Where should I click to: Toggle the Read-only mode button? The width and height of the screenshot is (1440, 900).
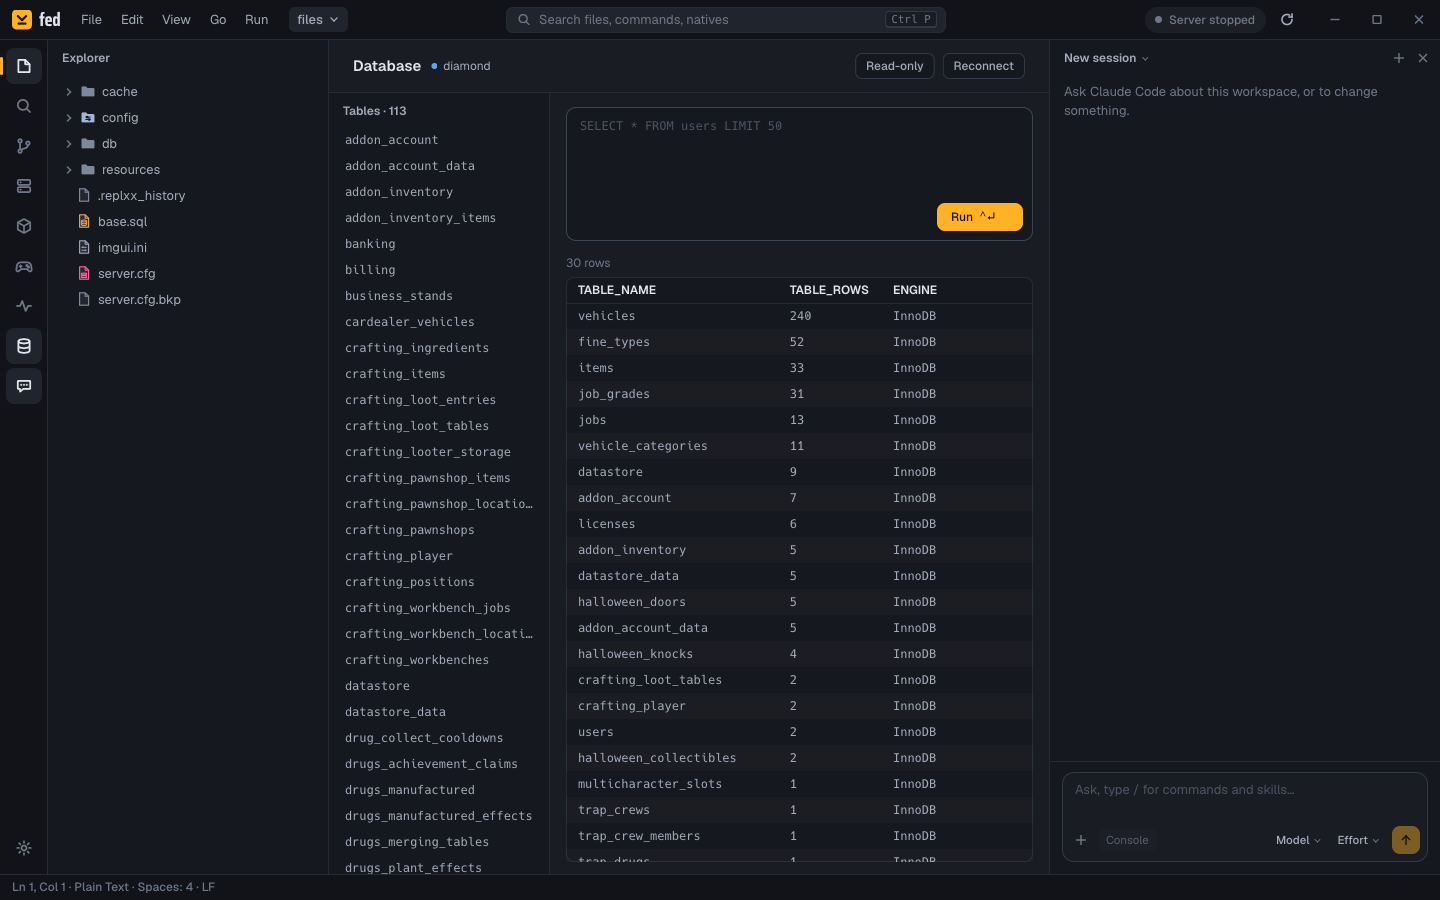click(895, 66)
